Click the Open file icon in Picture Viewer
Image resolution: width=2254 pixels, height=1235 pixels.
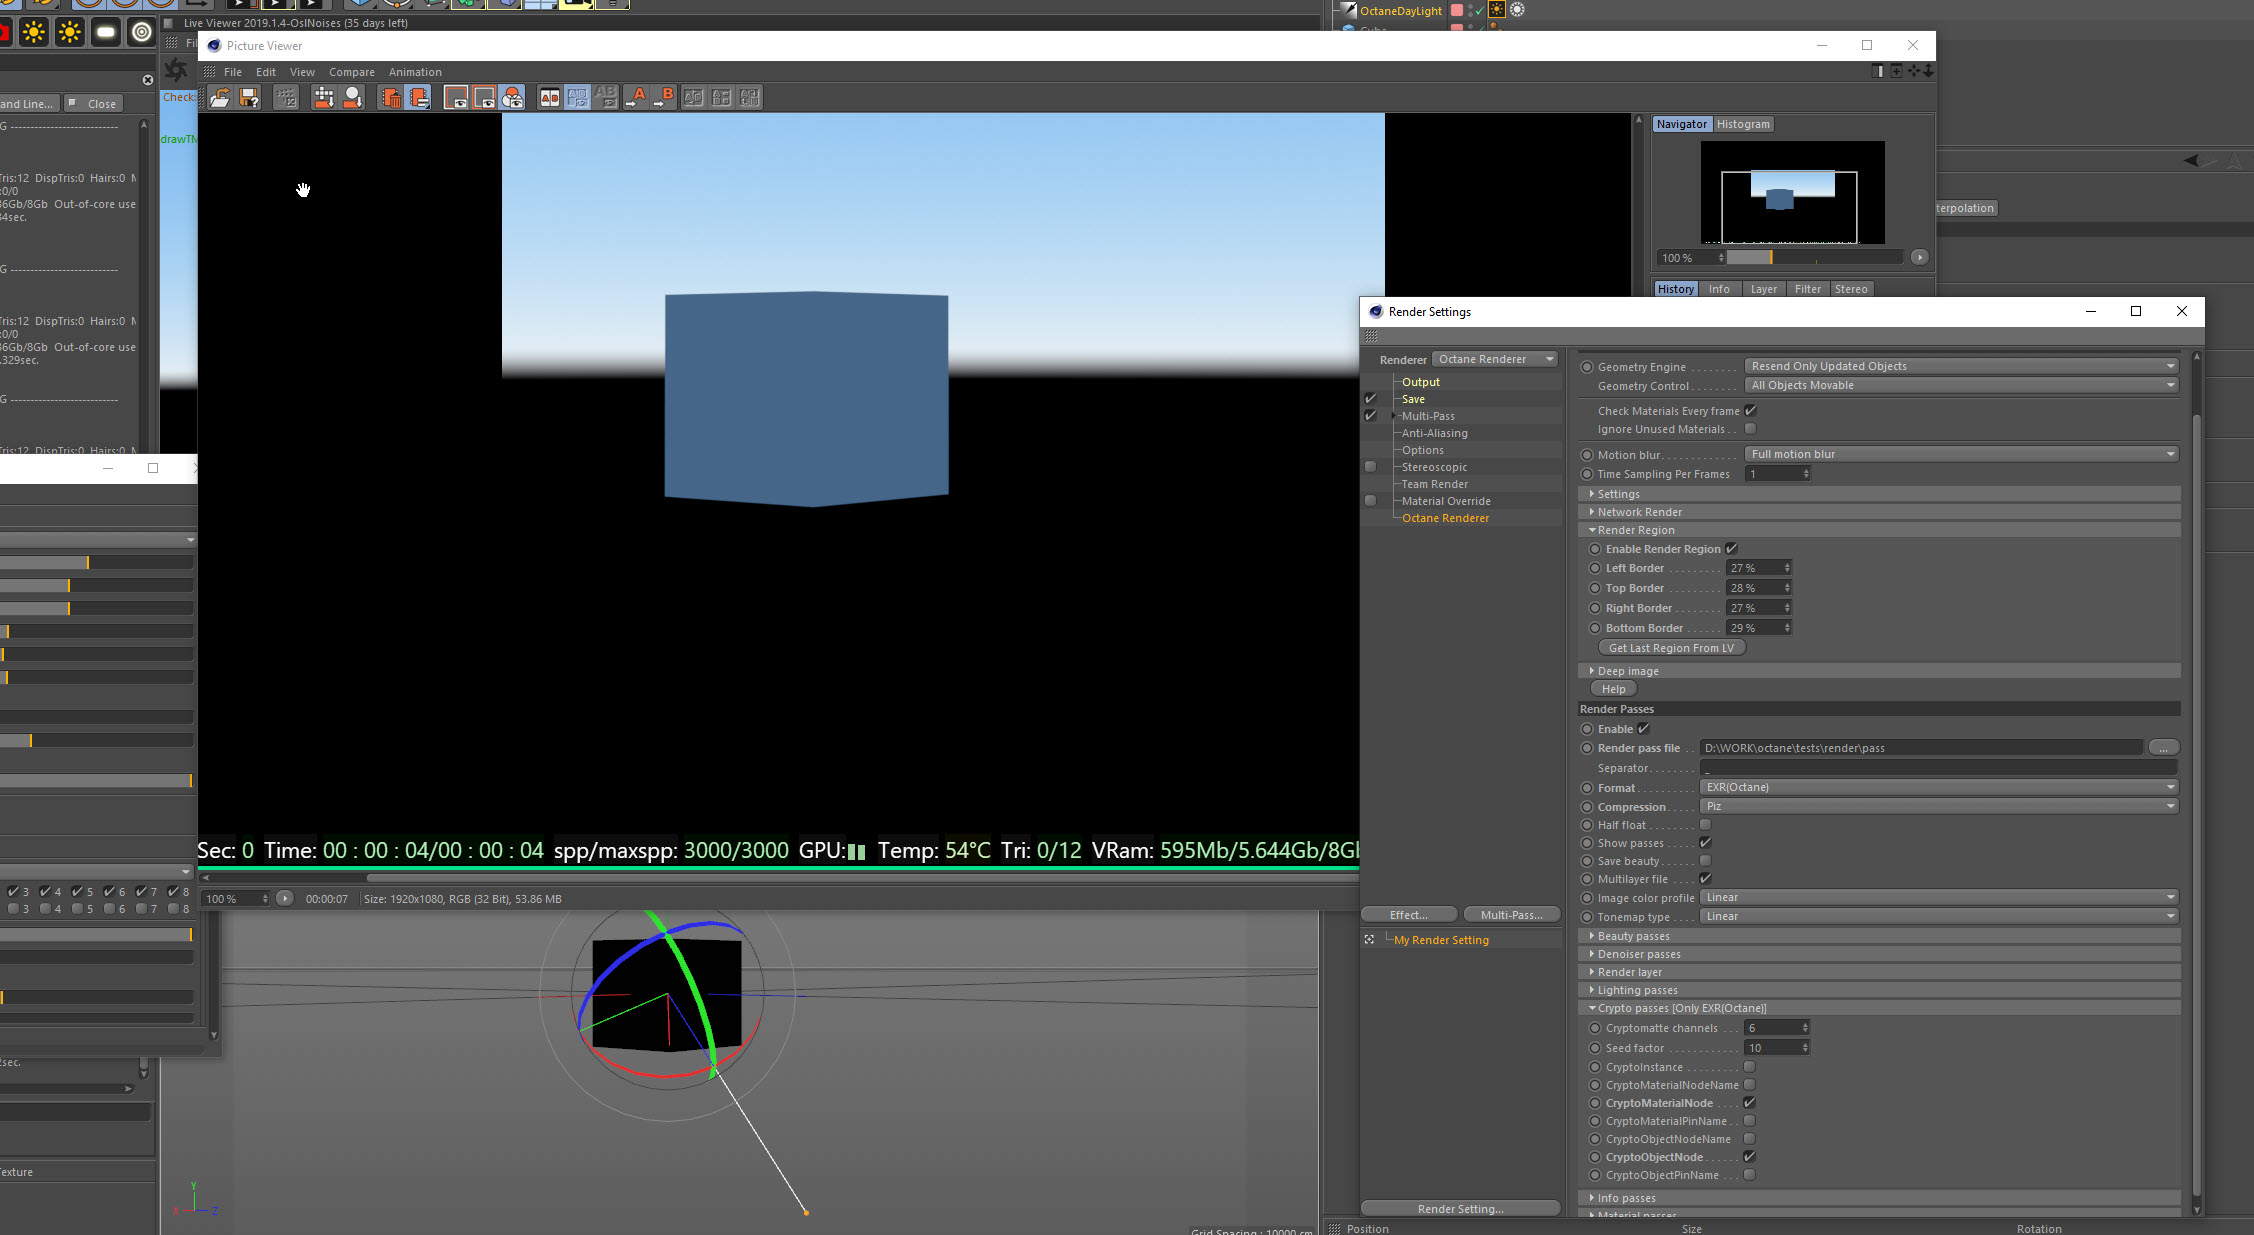(220, 97)
